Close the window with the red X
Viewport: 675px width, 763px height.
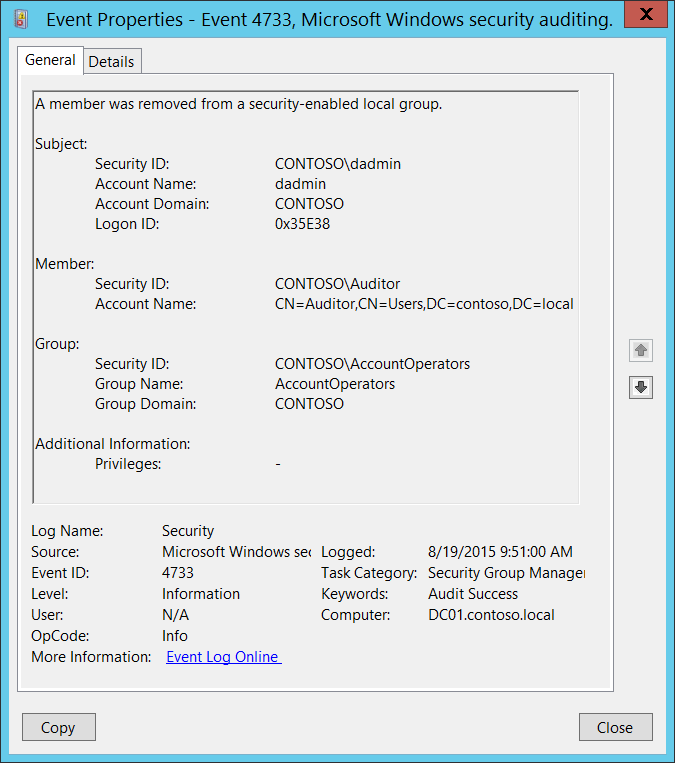pos(646,14)
